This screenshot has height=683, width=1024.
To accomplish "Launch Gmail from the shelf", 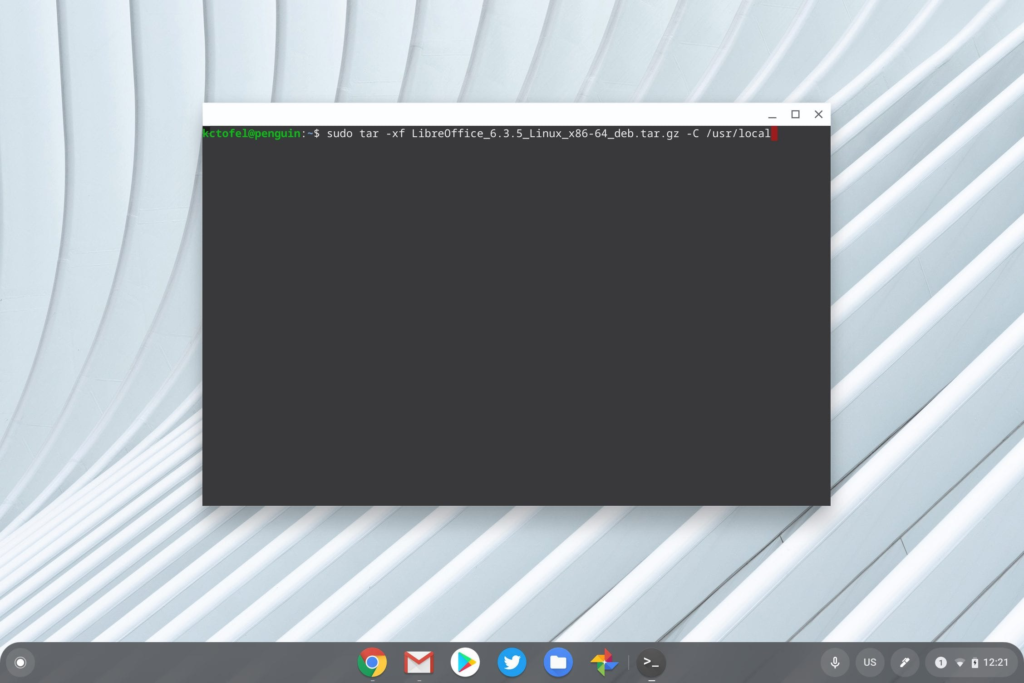I will (x=419, y=663).
